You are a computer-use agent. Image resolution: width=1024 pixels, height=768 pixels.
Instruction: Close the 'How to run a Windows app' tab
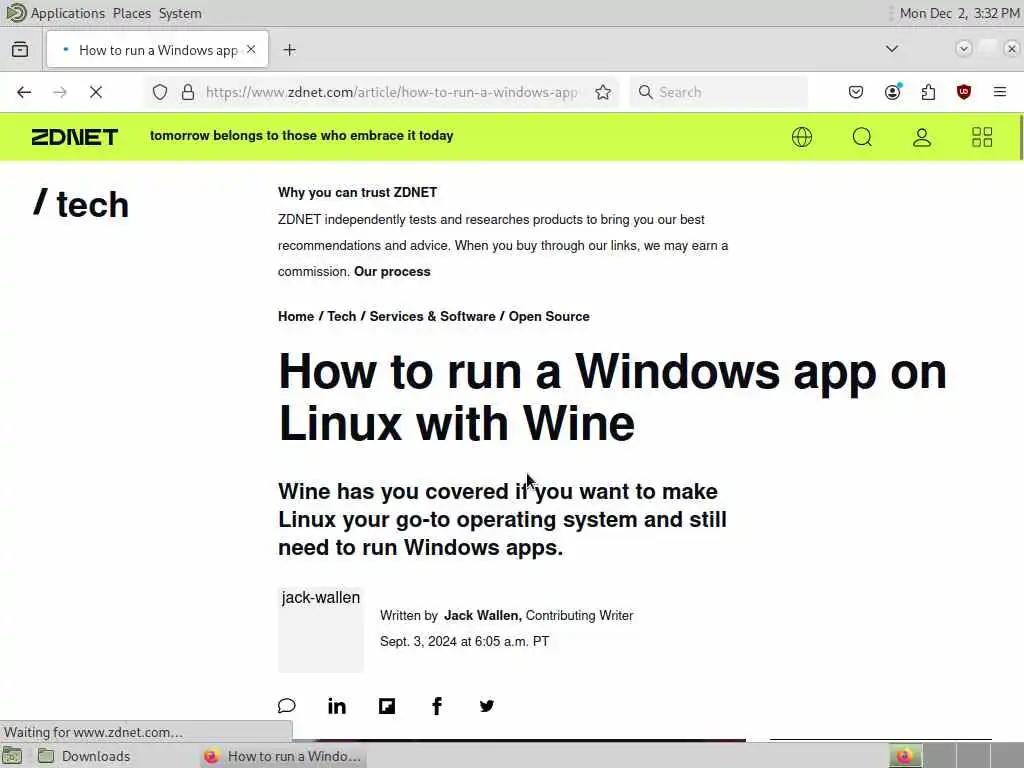pos(251,50)
